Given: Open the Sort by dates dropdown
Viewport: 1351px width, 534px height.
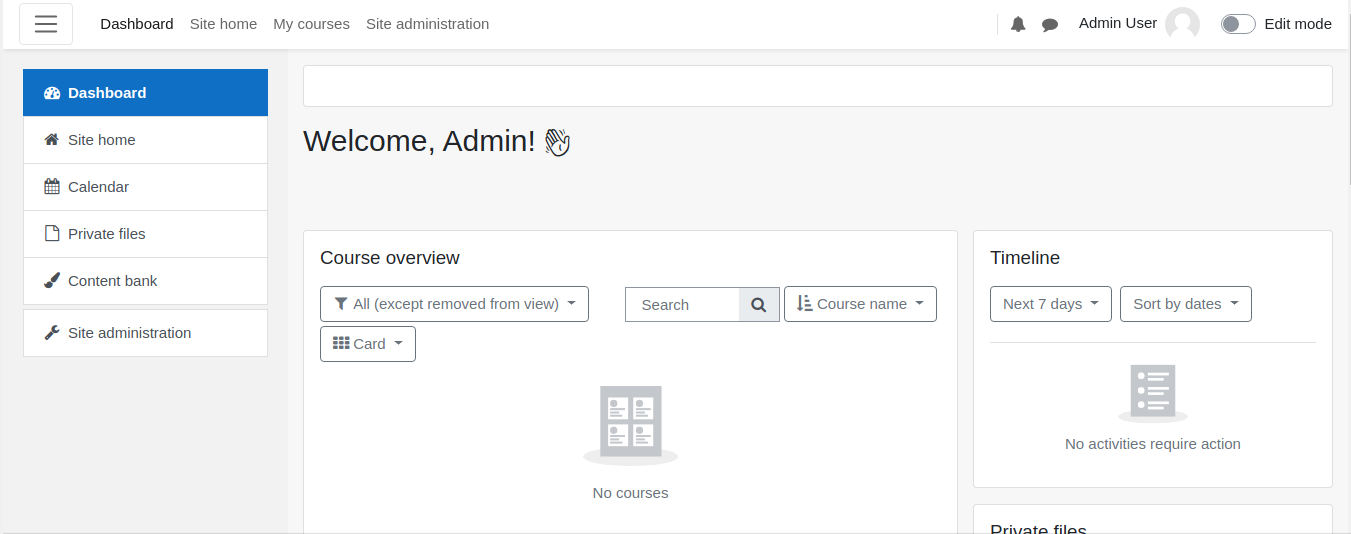Looking at the screenshot, I should point(1186,304).
